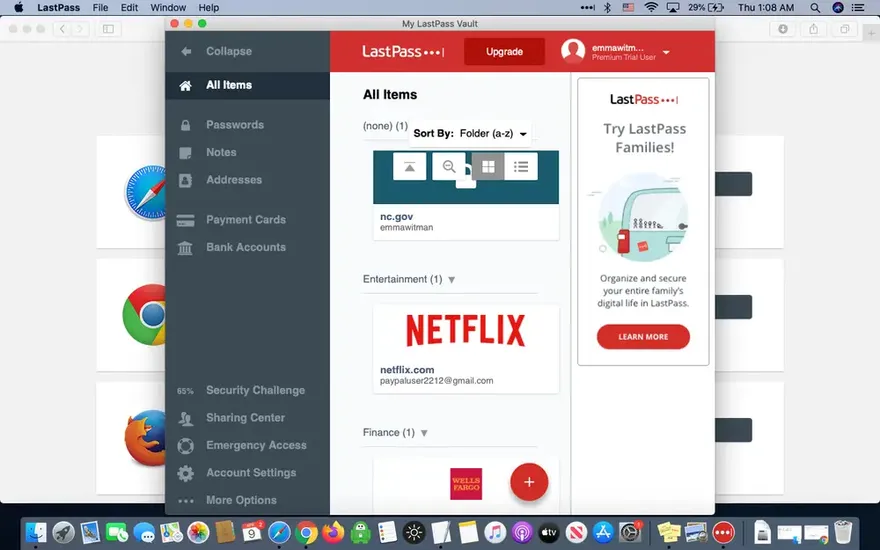This screenshot has width=880, height=550.
Task: Collapse the Entertainment folder group
Action: [x=451, y=280]
